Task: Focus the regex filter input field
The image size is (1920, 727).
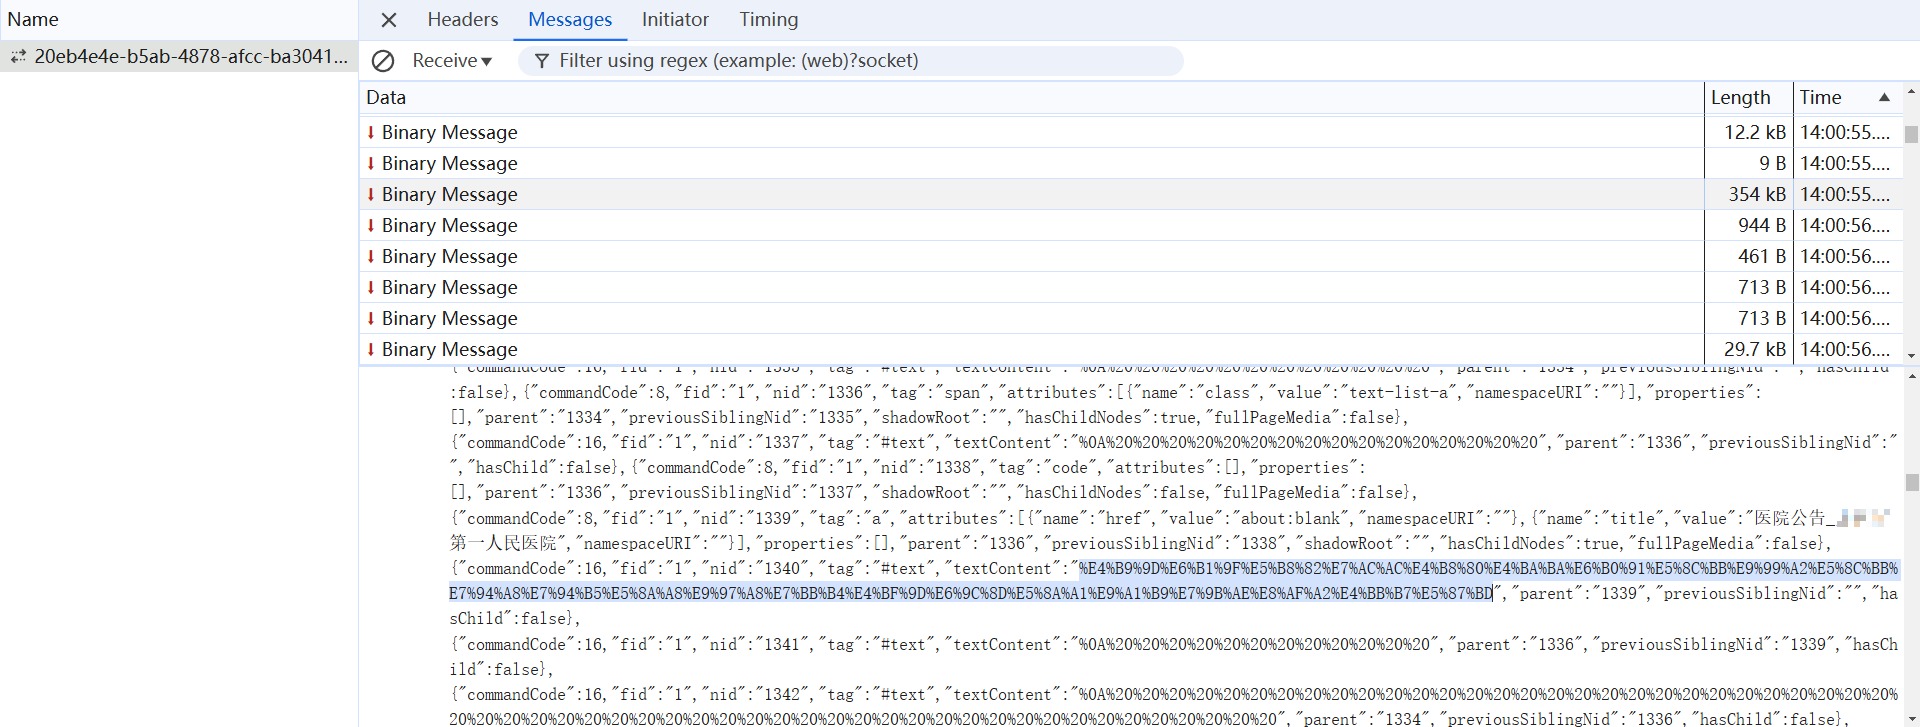Action: point(860,61)
